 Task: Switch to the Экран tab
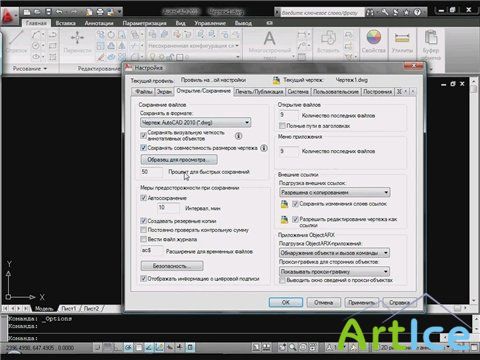click(164, 91)
